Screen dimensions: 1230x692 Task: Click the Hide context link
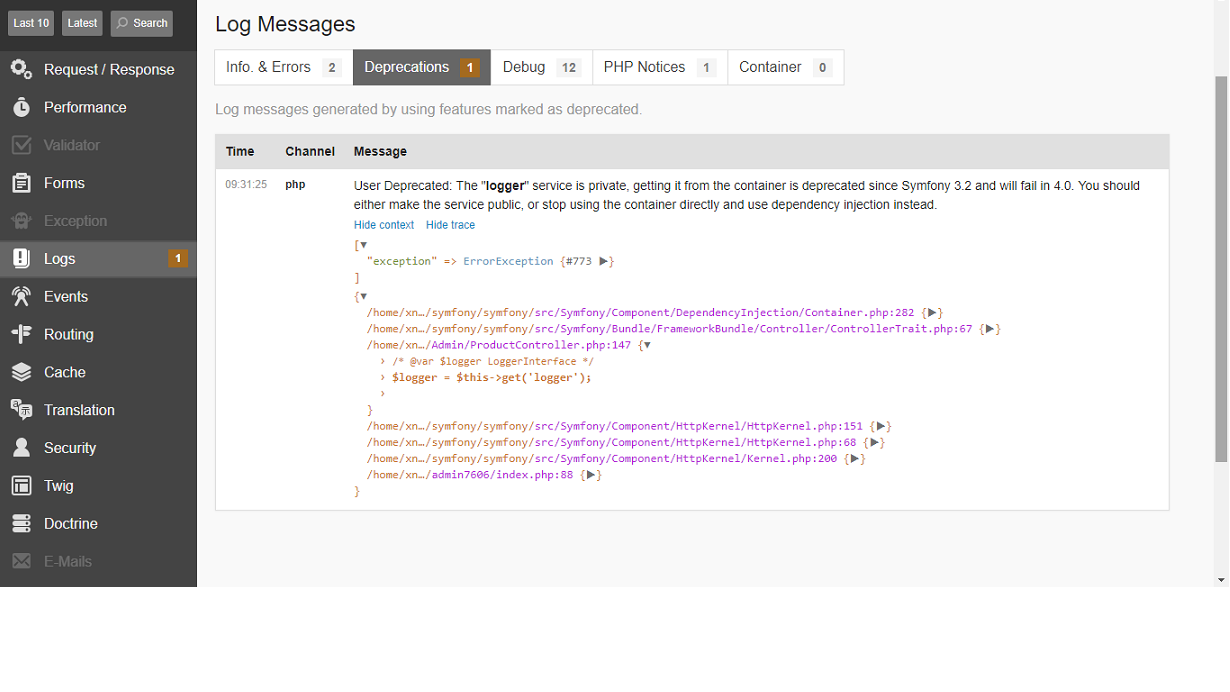coord(384,225)
